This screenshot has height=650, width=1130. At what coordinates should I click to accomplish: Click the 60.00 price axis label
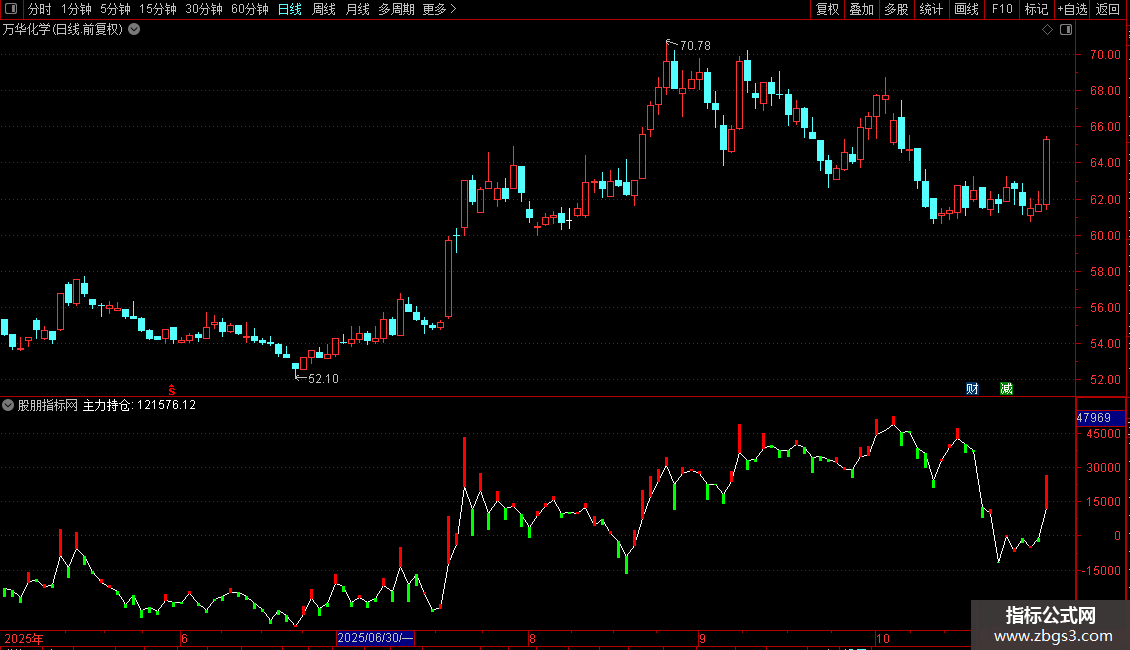tap(1105, 235)
